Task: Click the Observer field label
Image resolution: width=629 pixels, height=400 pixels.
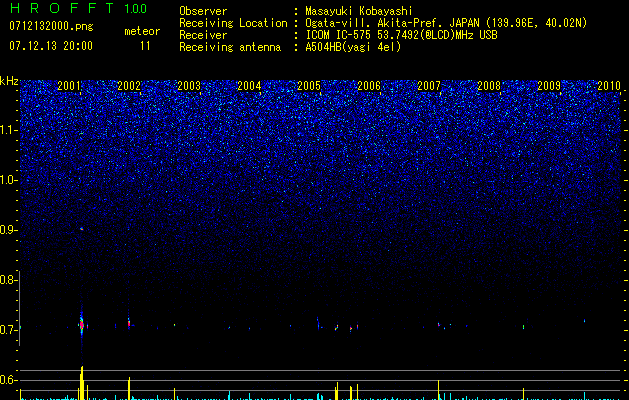Action: coord(203,11)
